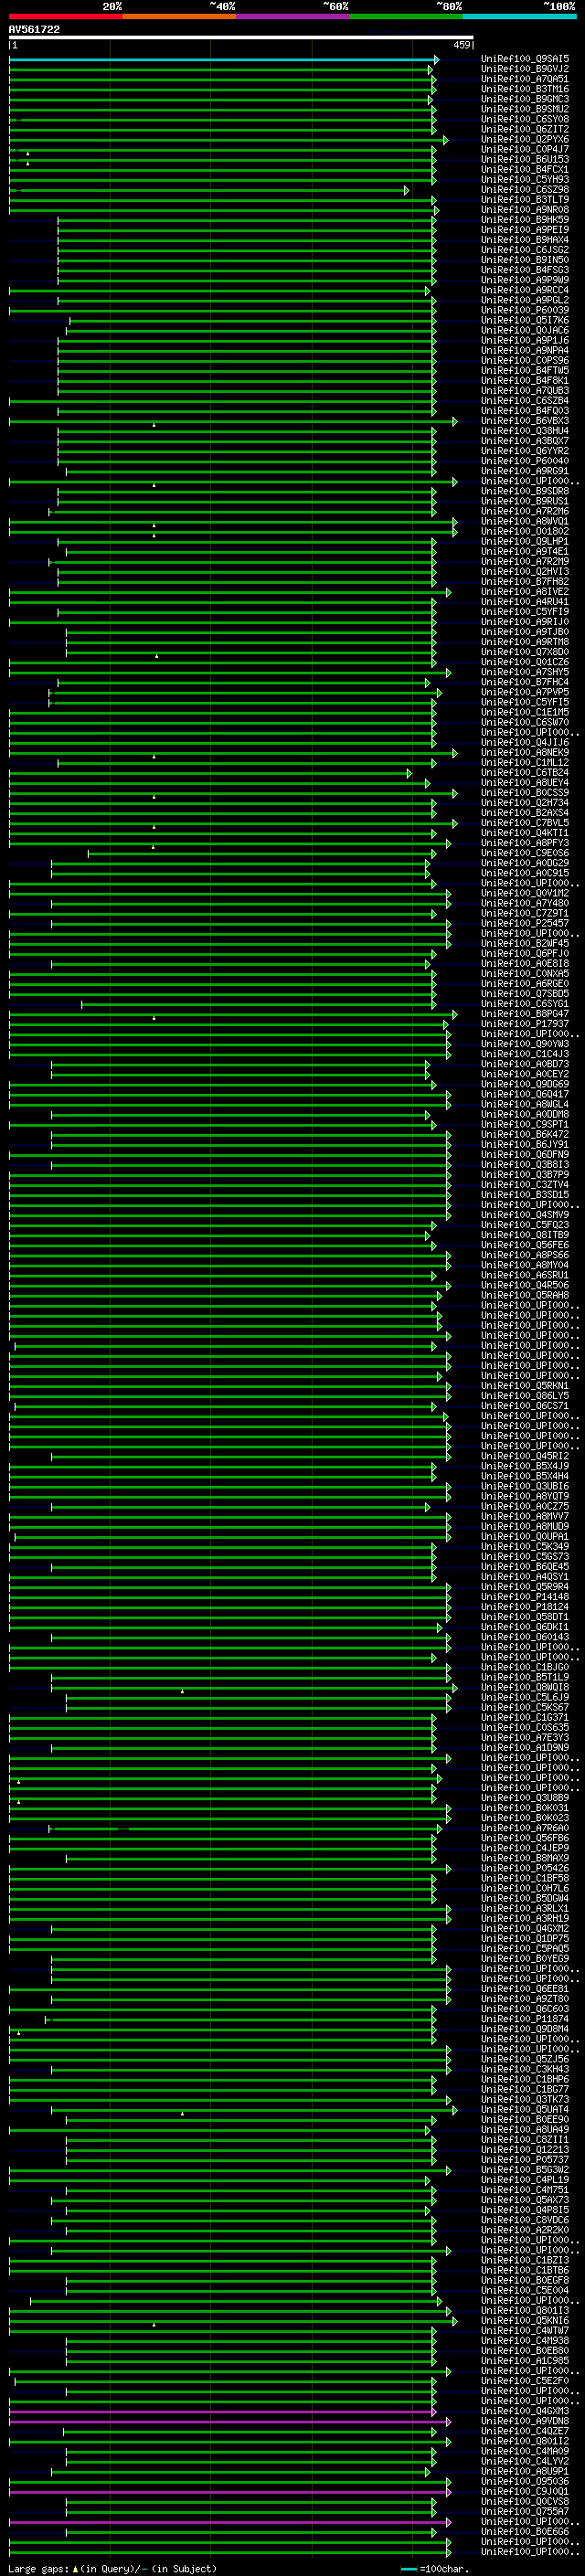Open hit UniRef100_B3TM16

pos(524,89)
